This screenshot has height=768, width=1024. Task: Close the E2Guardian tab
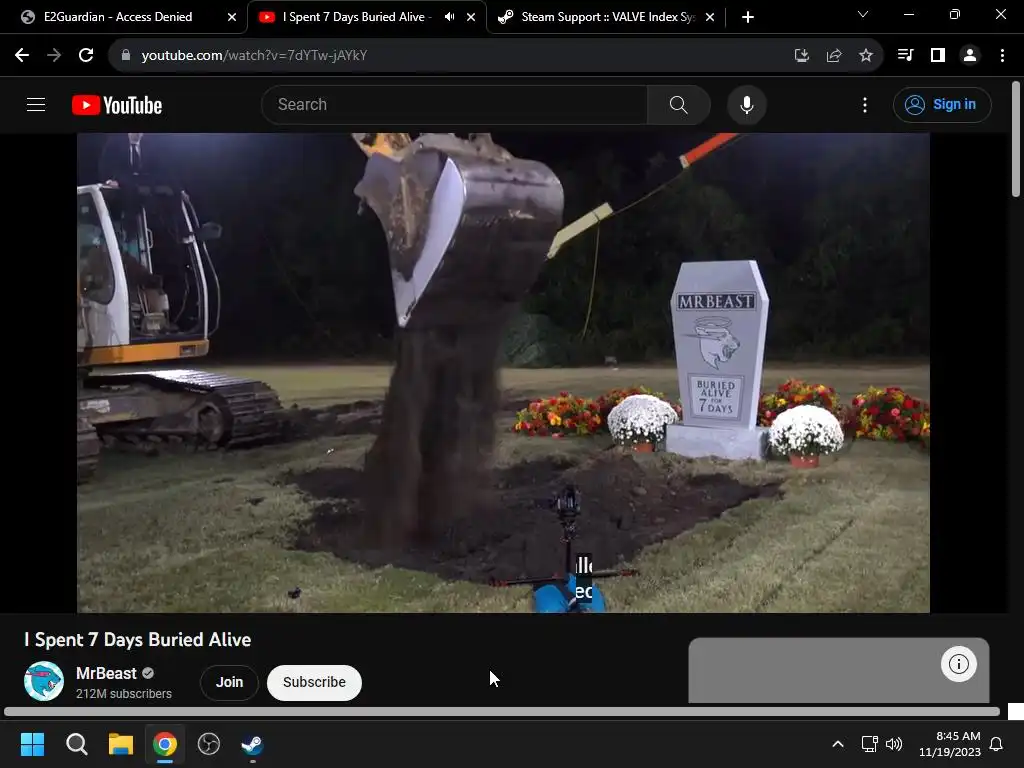232,17
